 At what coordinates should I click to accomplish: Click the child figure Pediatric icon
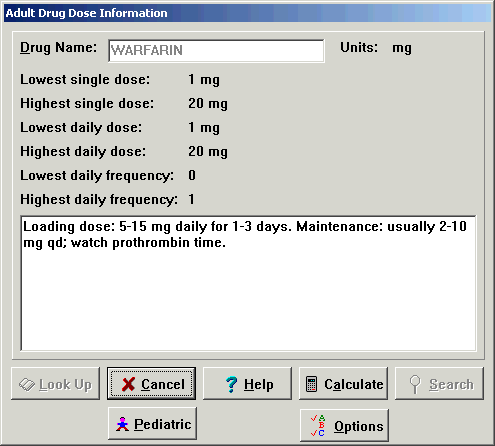point(122,424)
